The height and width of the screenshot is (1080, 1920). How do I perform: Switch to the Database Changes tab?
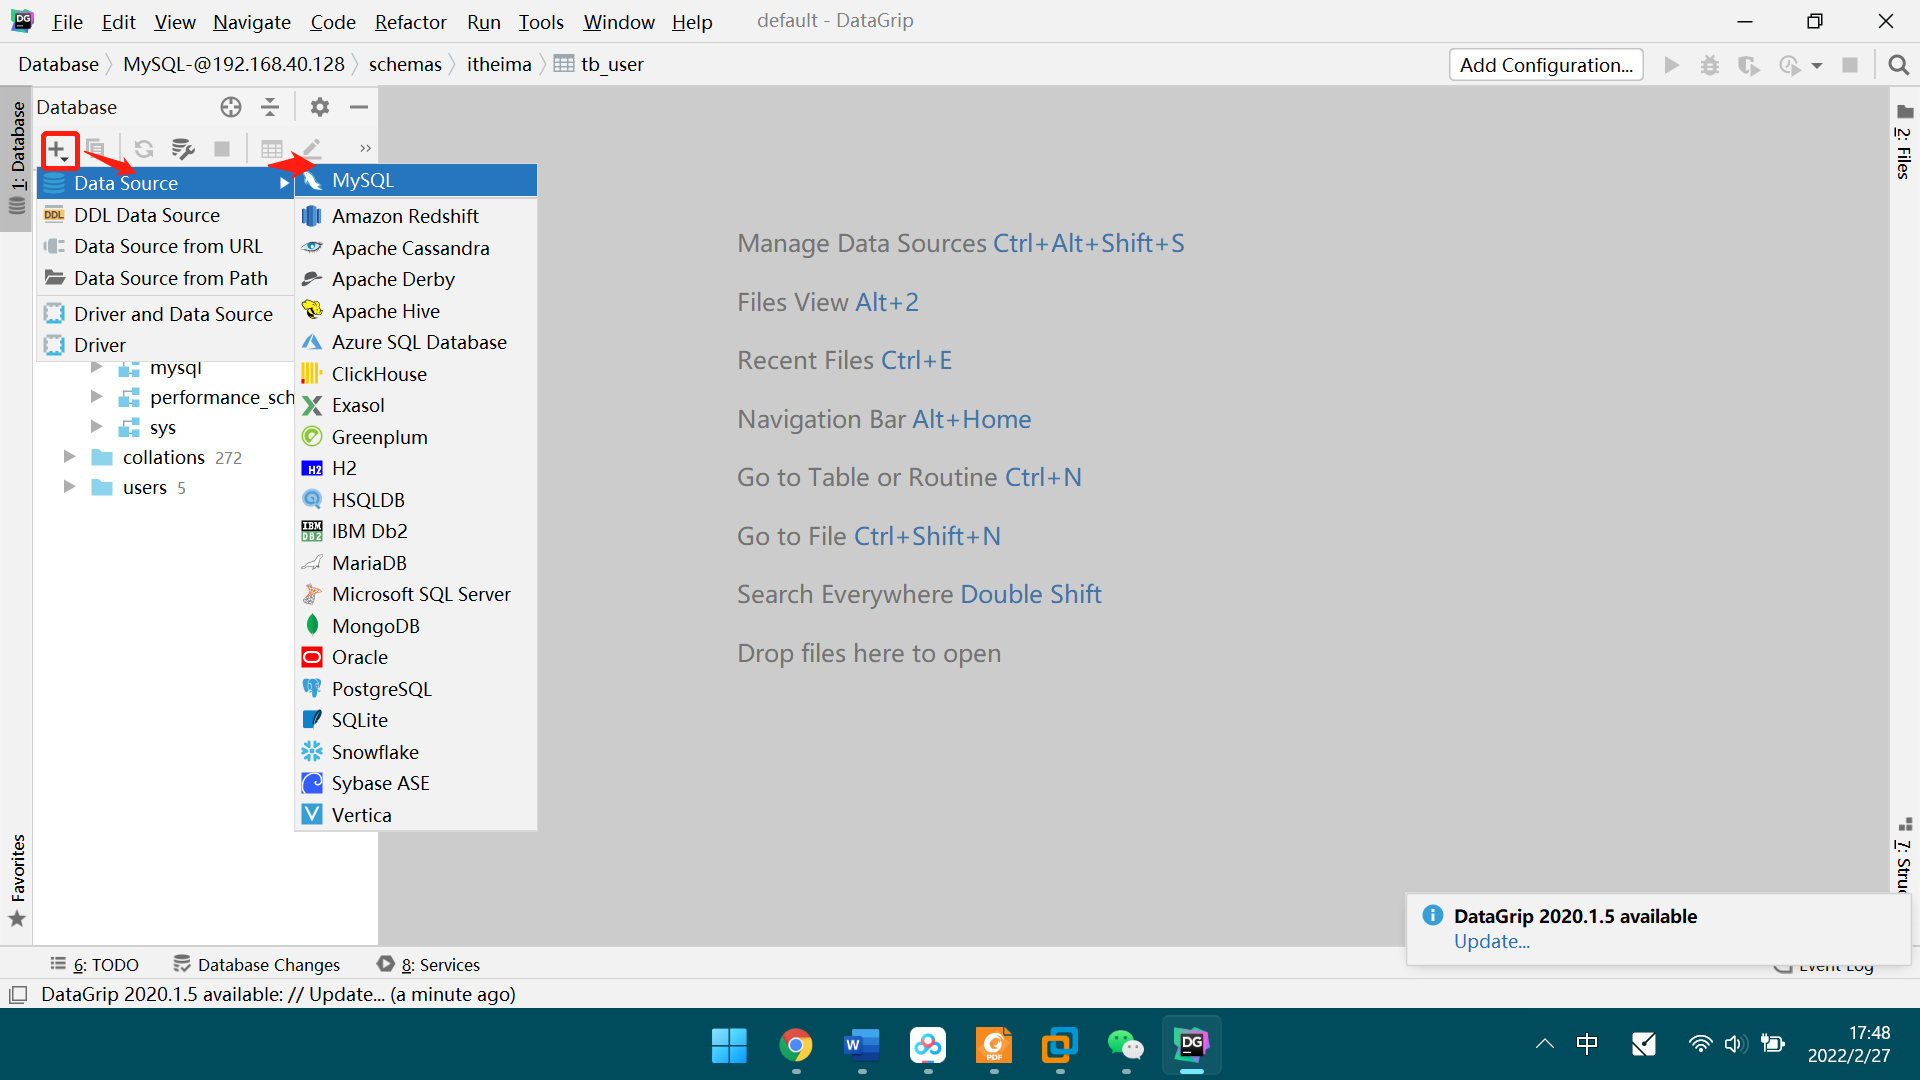267,964
